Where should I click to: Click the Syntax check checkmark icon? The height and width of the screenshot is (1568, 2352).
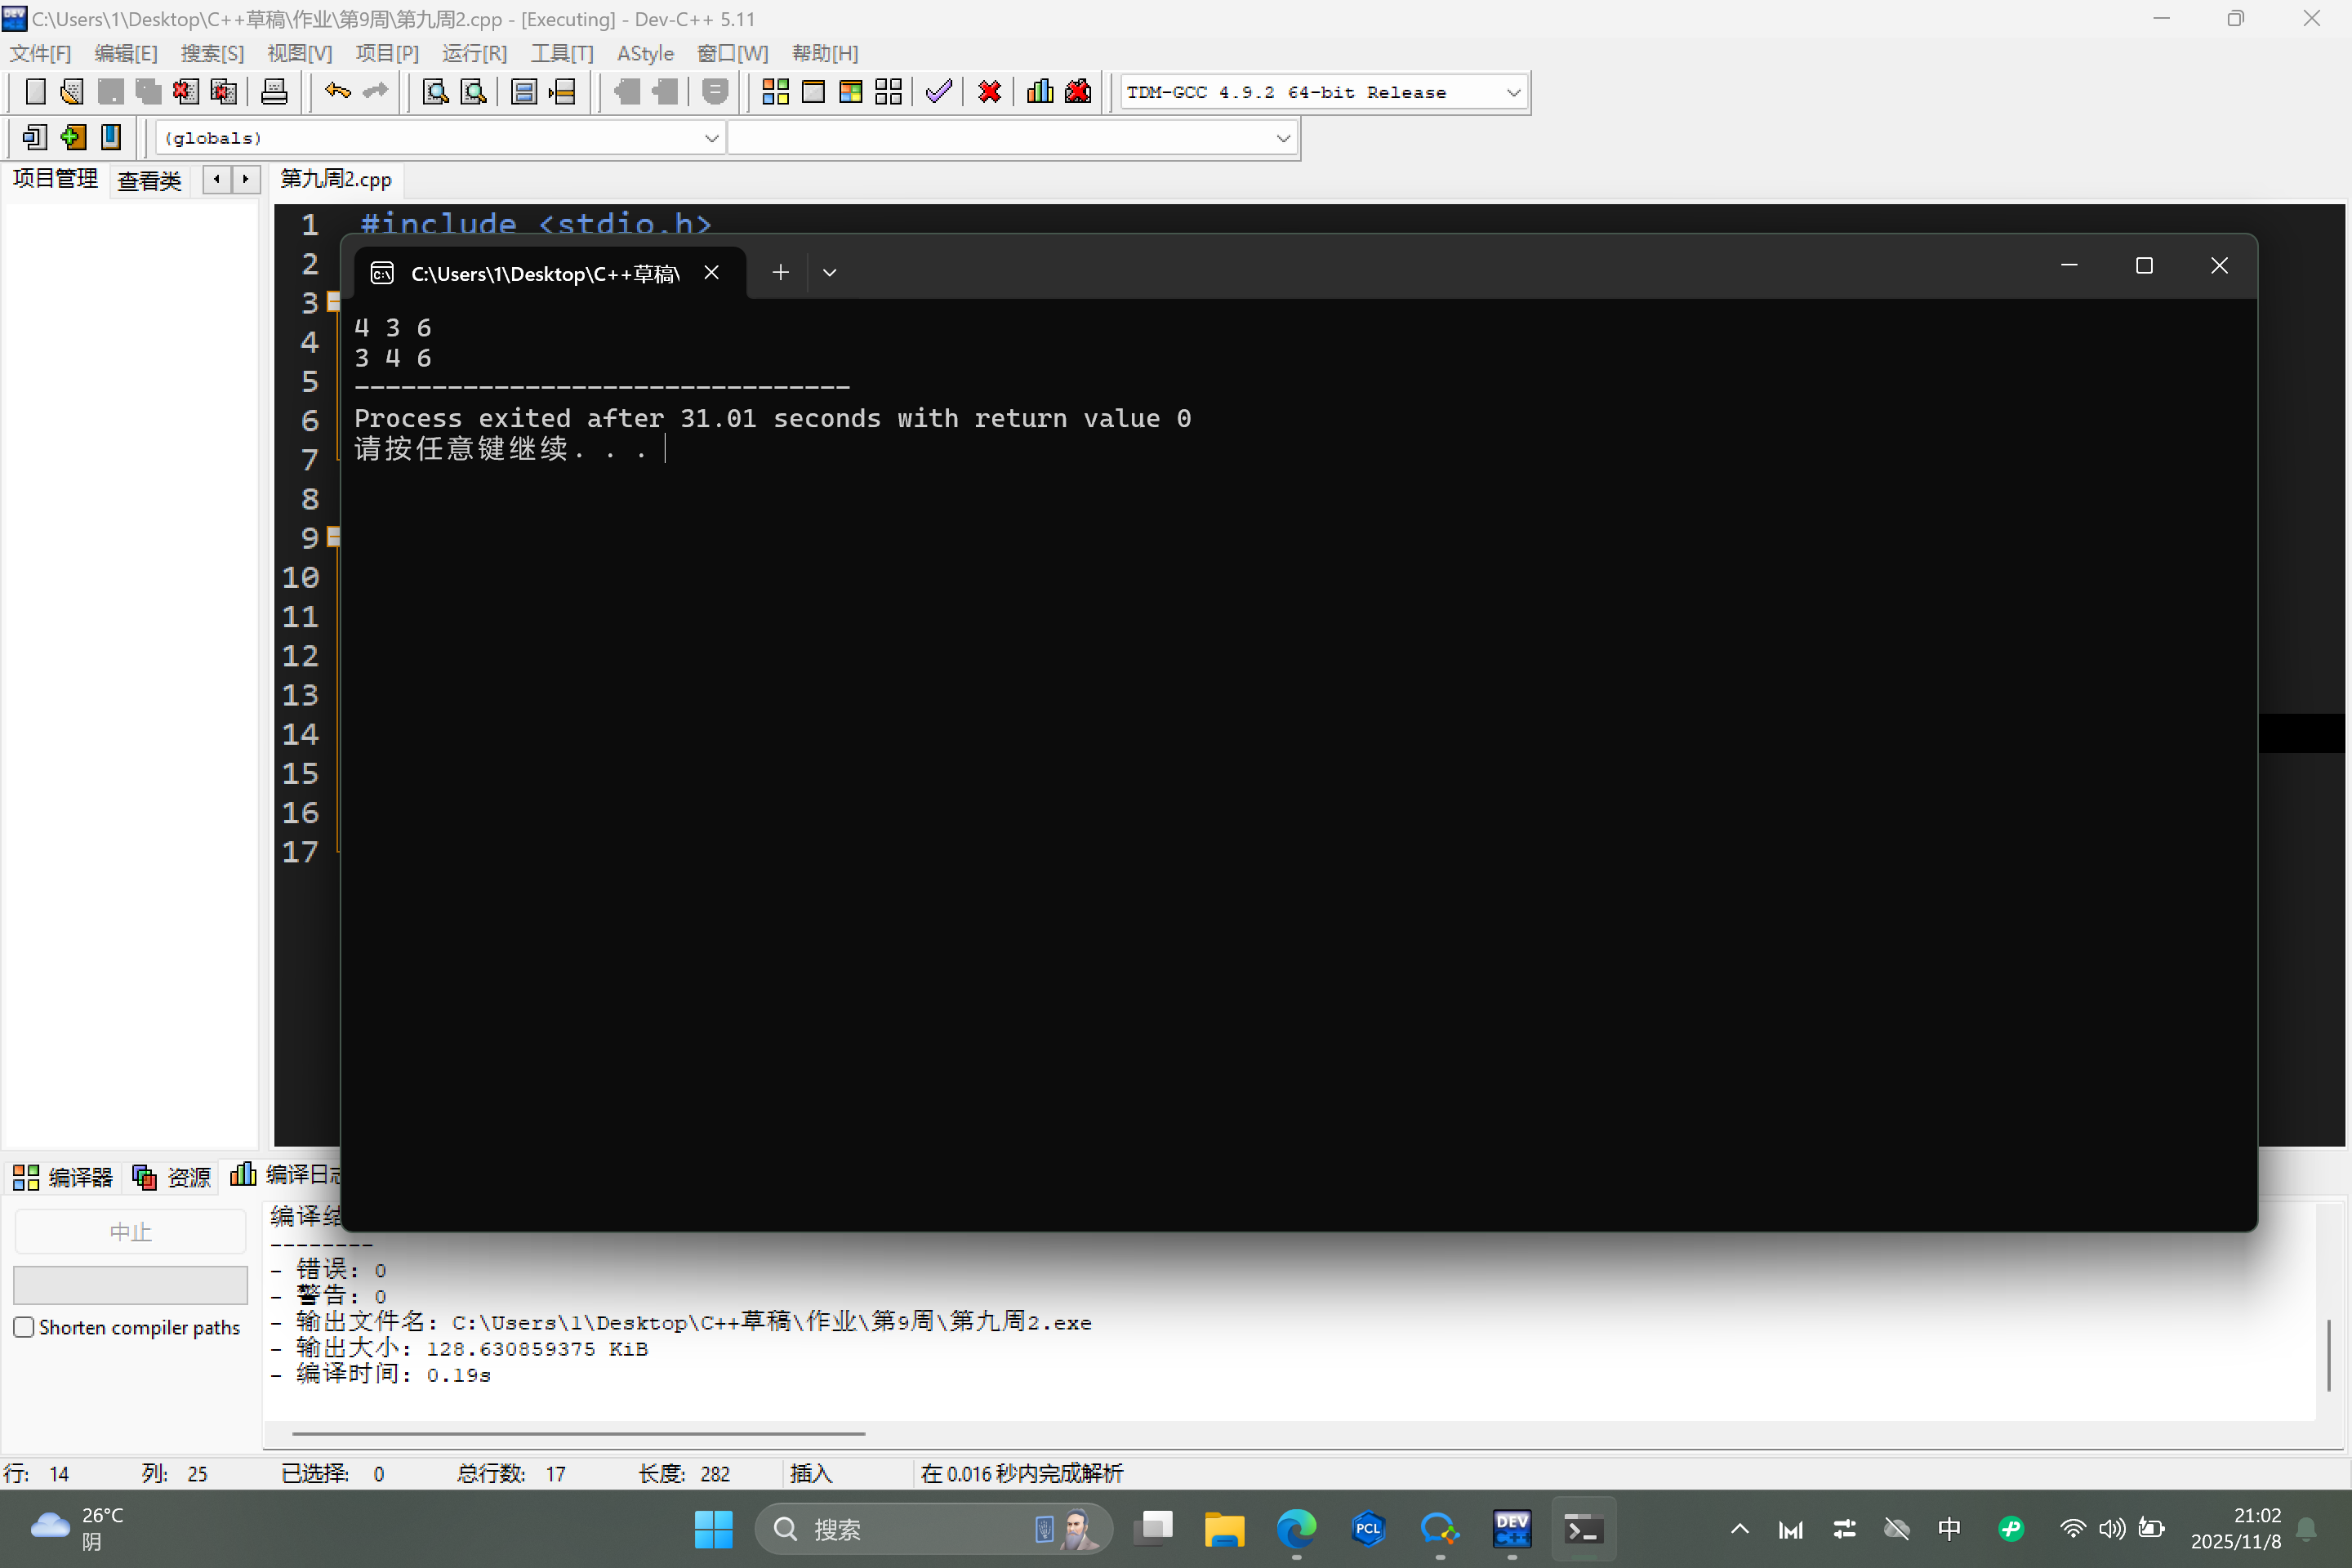938,92
